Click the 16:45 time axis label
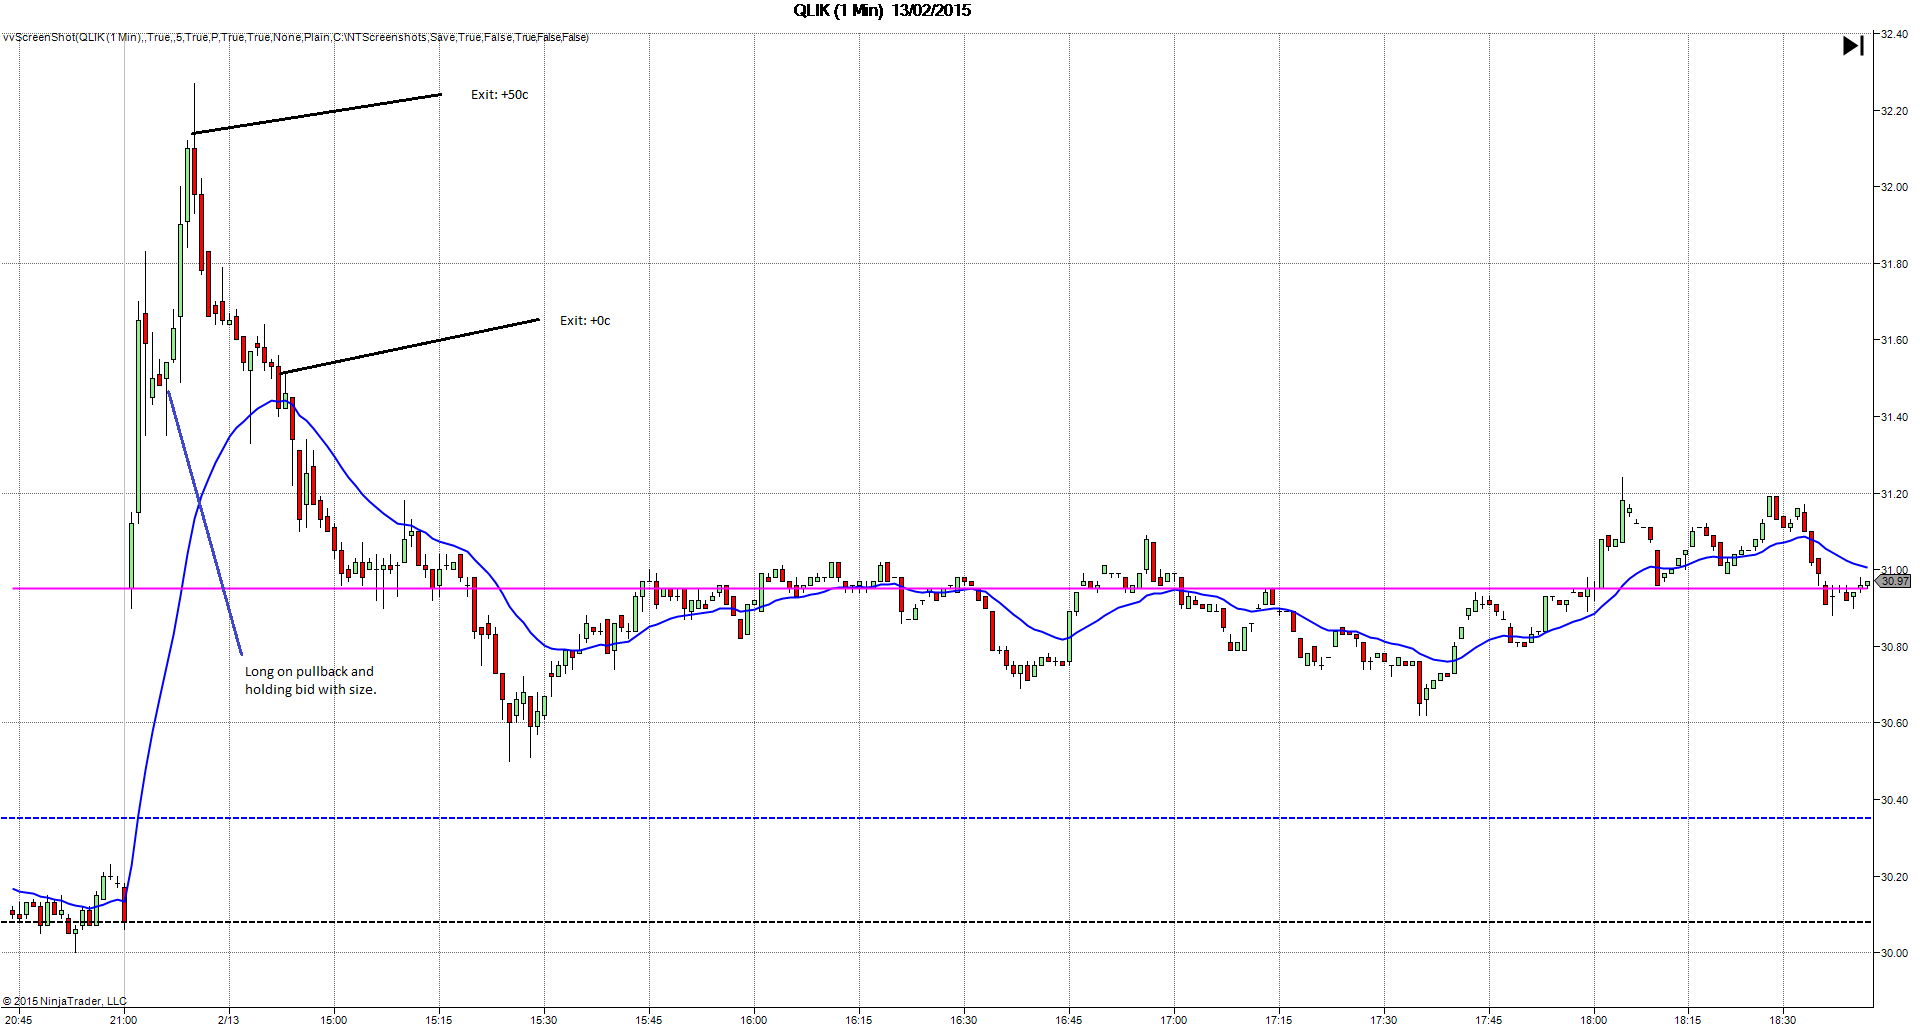Image resolution: width=1920 pixels, height=1034 pixels. (1069, 1020)
